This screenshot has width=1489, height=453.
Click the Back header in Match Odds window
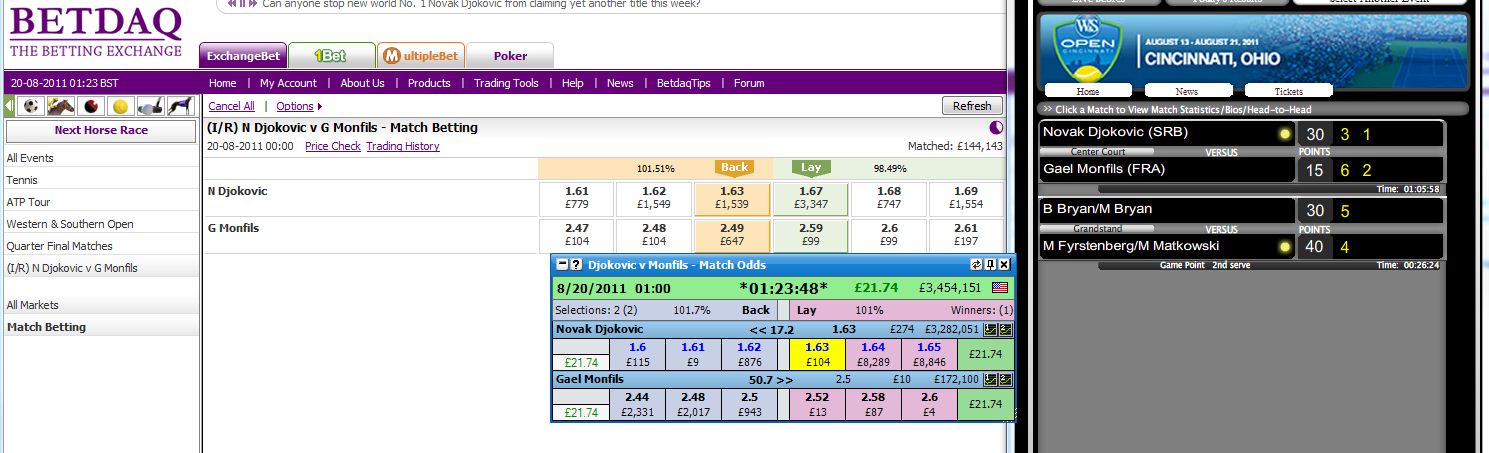(755, 310)
